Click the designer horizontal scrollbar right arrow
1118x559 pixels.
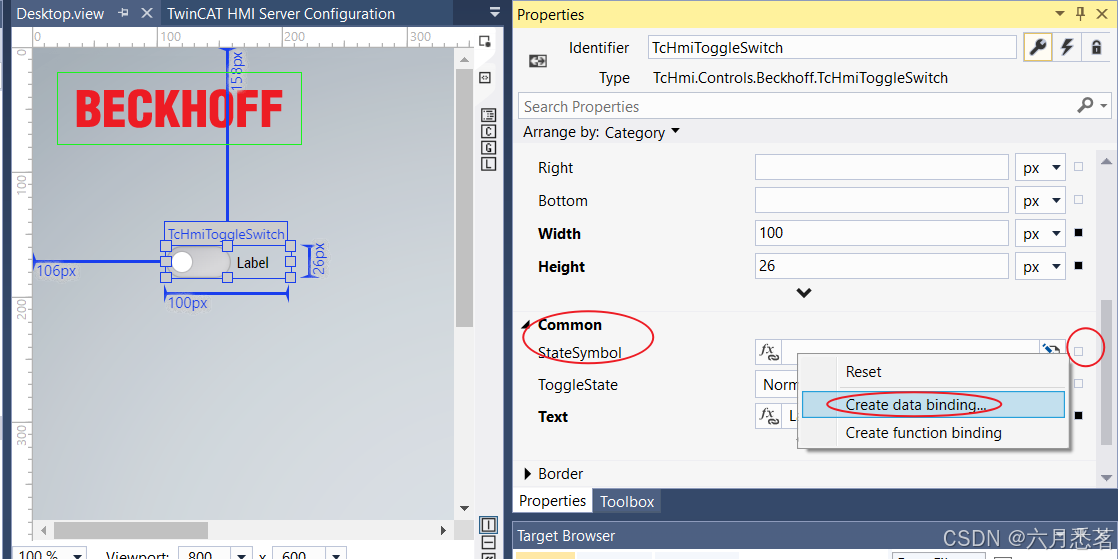(x=443, y=530)
